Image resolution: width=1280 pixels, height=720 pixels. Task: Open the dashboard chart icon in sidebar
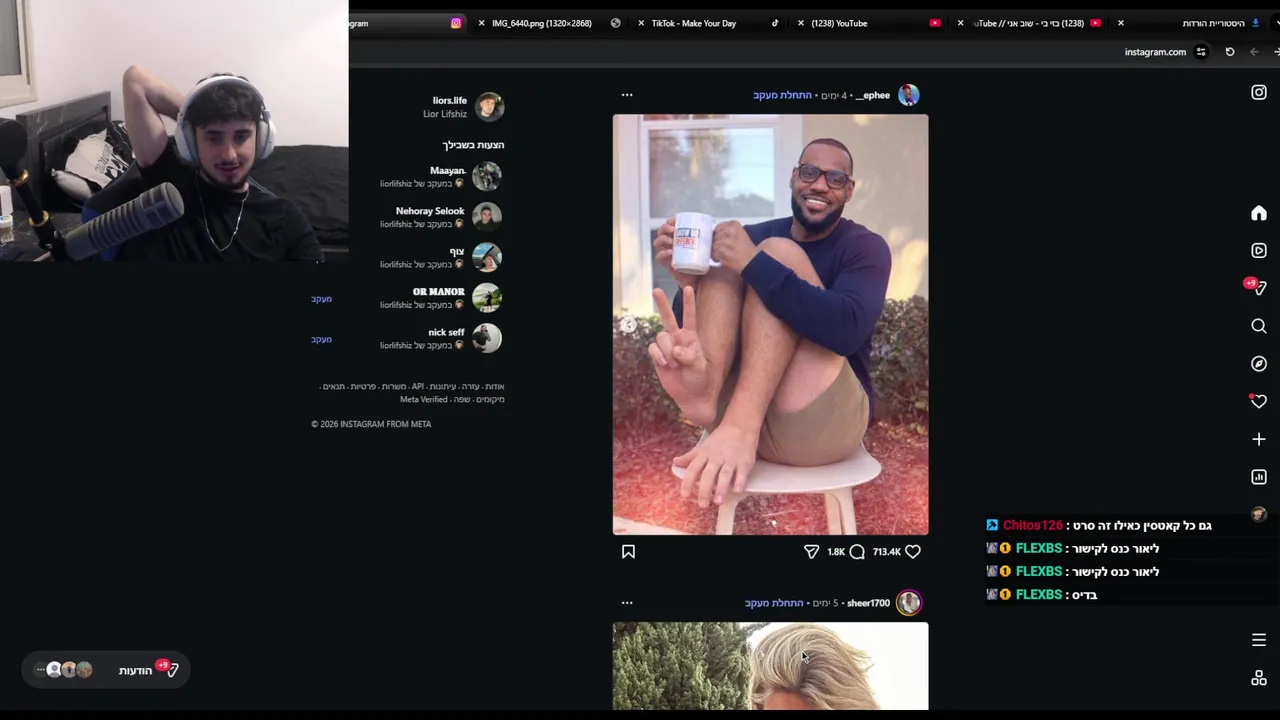click(1259, 477)
